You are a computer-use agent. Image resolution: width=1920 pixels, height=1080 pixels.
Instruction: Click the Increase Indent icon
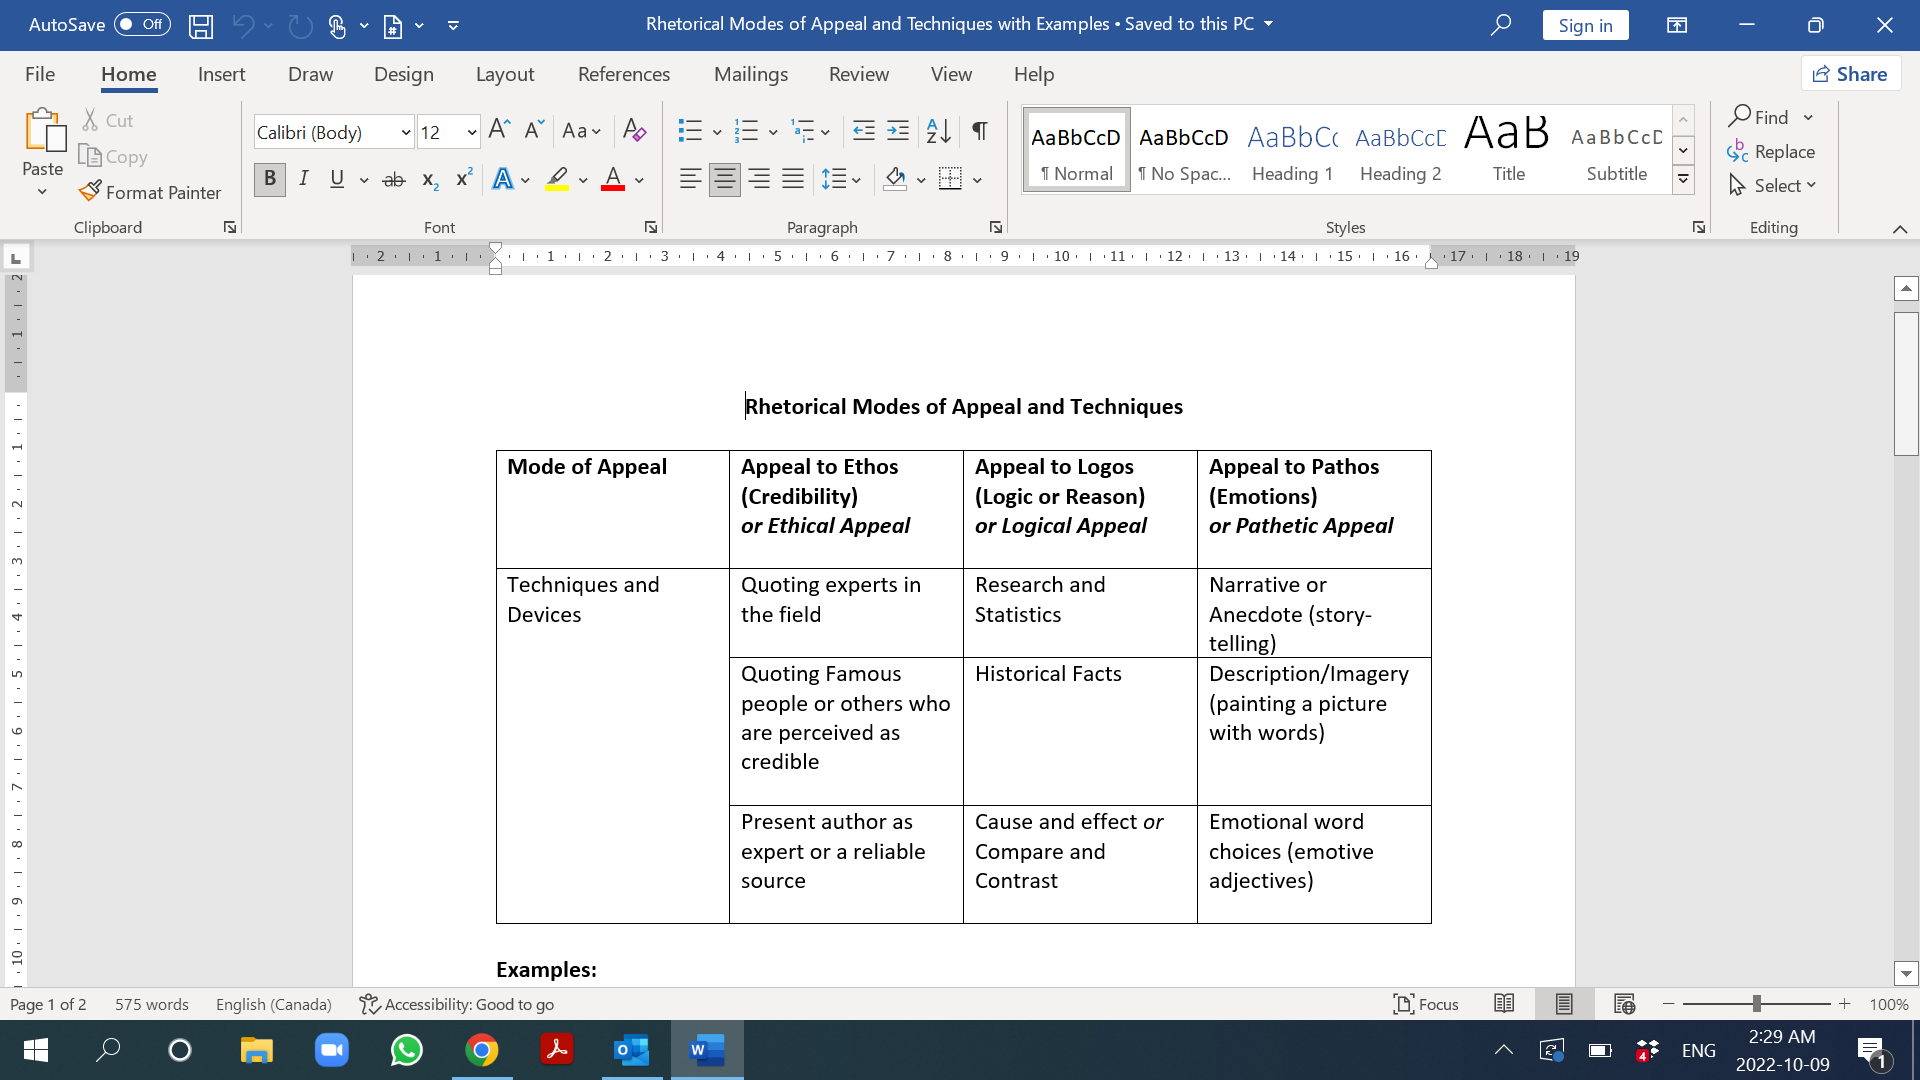pos(898,130)
